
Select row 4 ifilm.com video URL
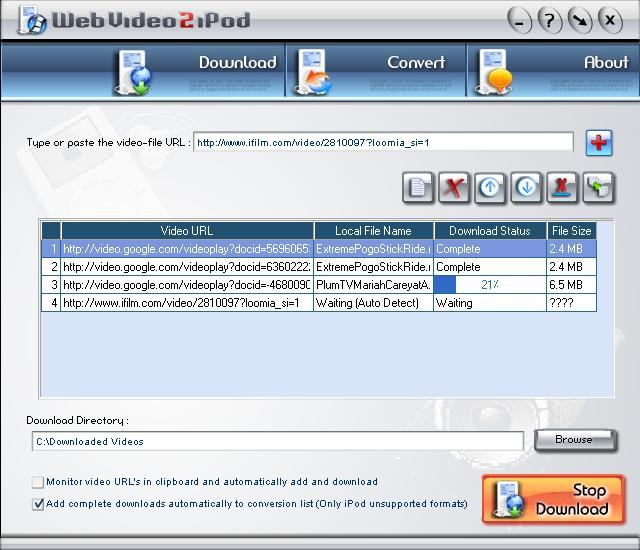pos(187,303)
